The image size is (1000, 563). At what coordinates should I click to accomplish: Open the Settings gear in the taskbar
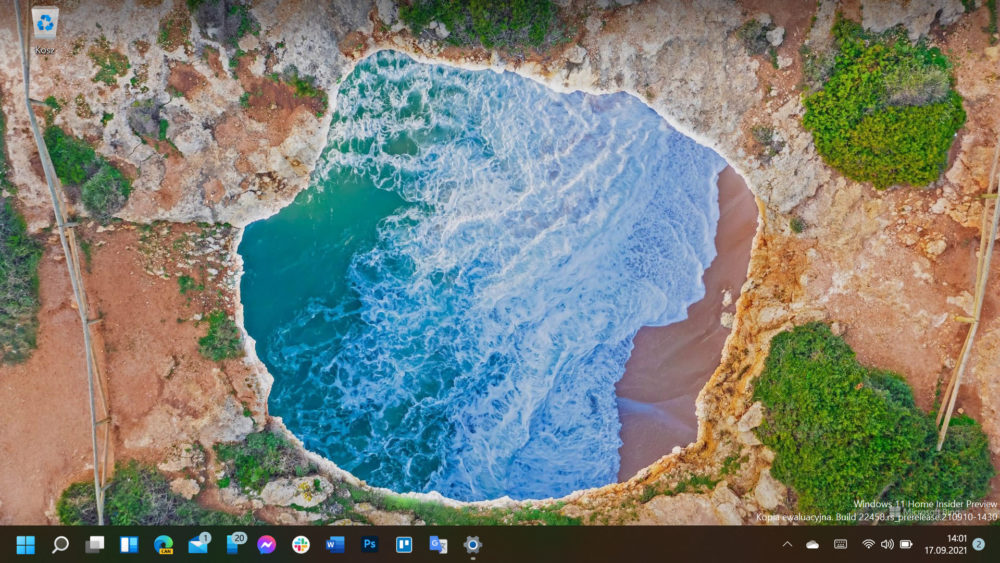[x=473, y=545]
